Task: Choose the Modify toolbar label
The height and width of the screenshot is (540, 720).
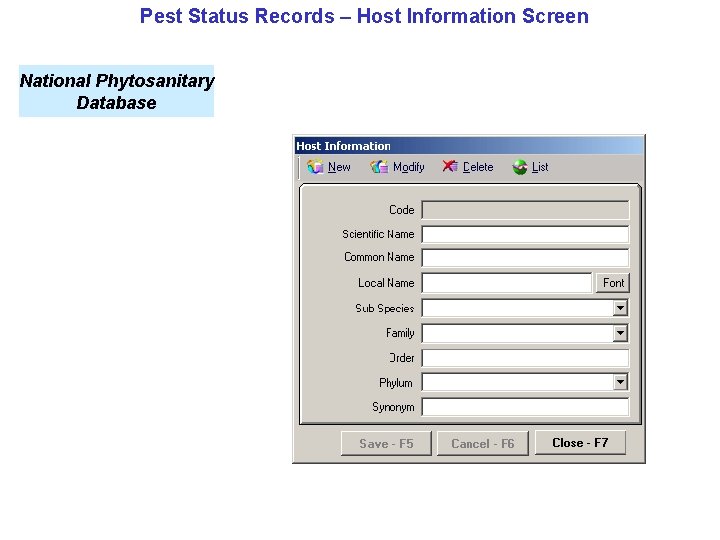Action: (408, 167)
